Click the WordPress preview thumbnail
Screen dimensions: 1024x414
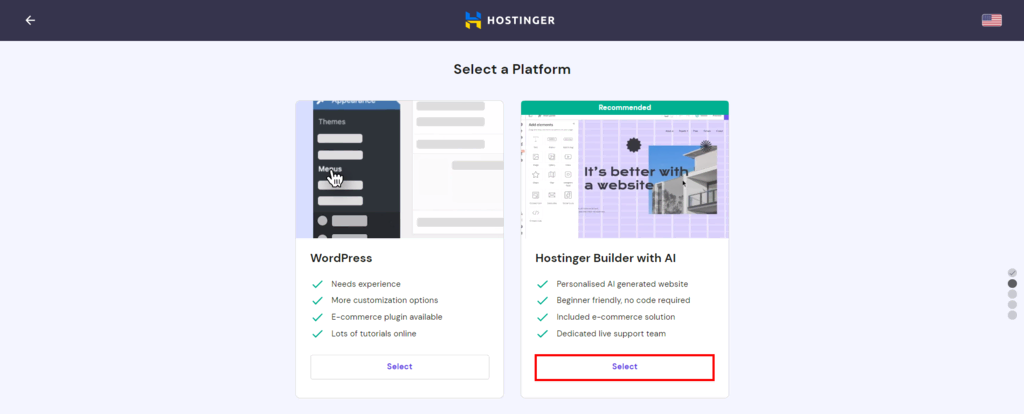click(x=400, y=169)
